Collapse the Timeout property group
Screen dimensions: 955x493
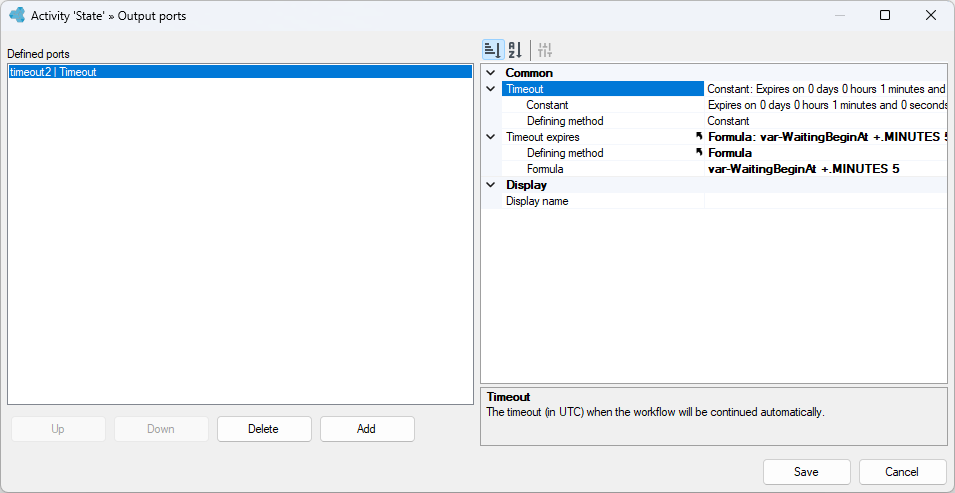[x=491, y=89]
